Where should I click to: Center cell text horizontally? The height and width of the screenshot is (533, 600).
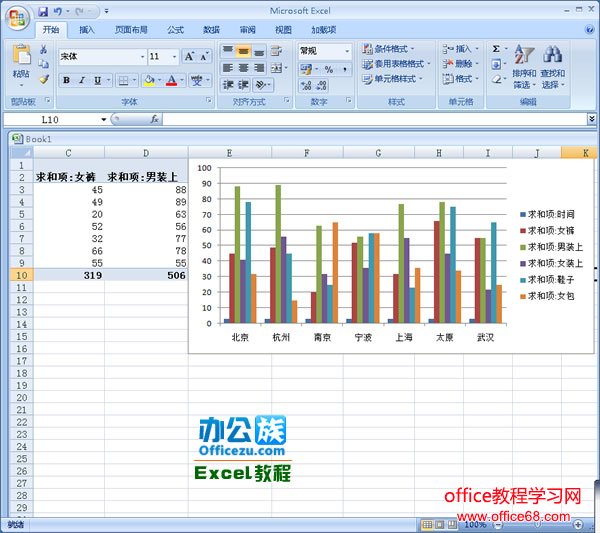coord(244,68)
